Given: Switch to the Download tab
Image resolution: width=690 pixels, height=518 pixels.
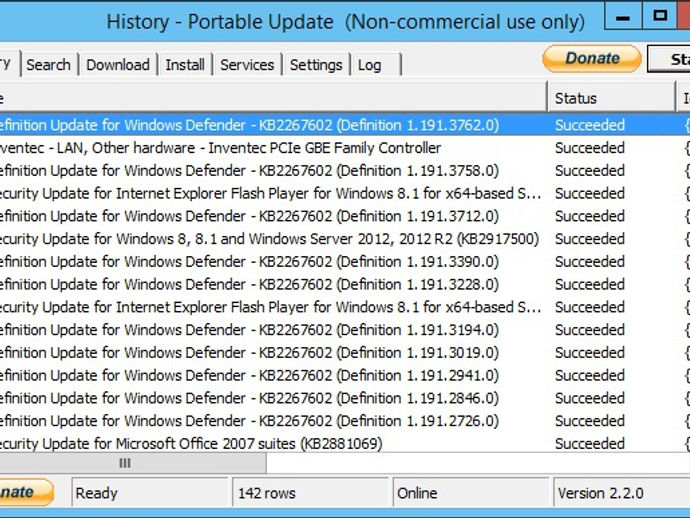Looking at the screenshot, I should click(117, 65).
